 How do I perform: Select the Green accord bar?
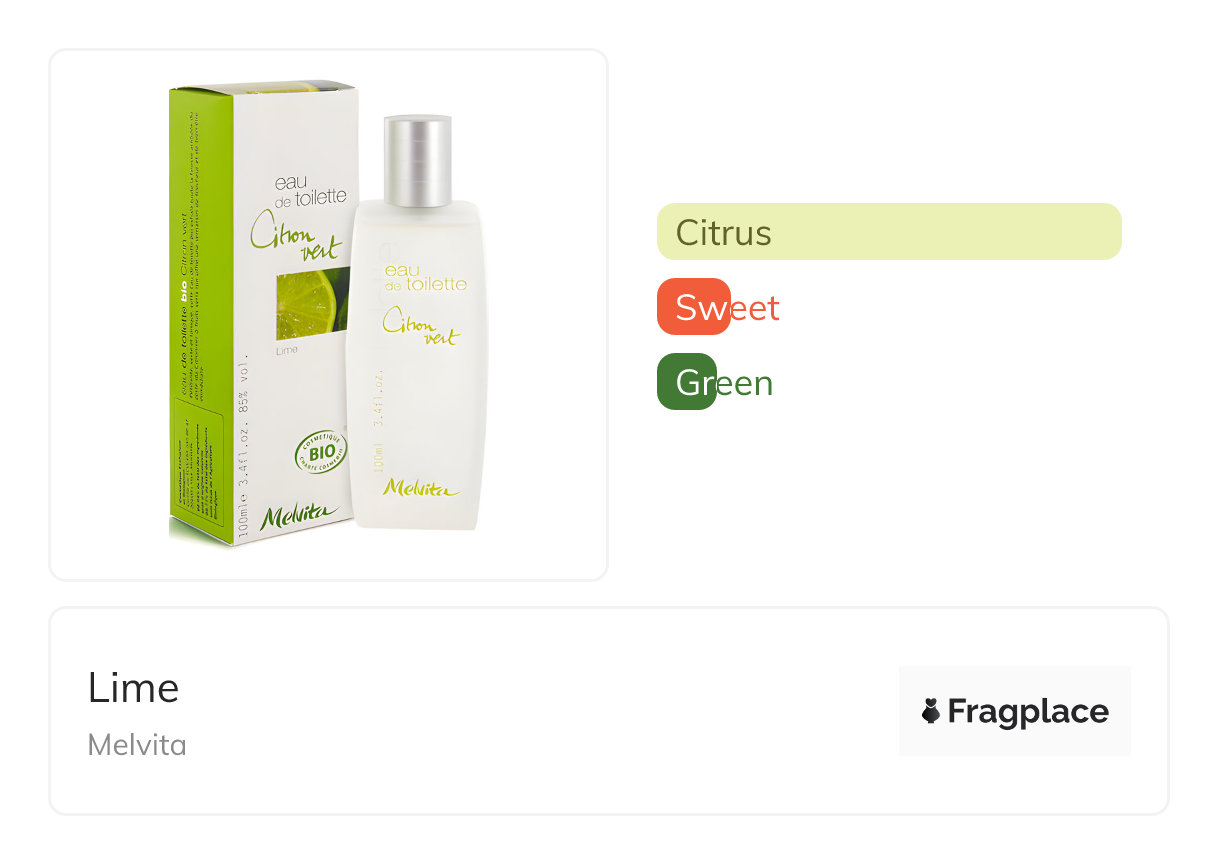[715, 382]
